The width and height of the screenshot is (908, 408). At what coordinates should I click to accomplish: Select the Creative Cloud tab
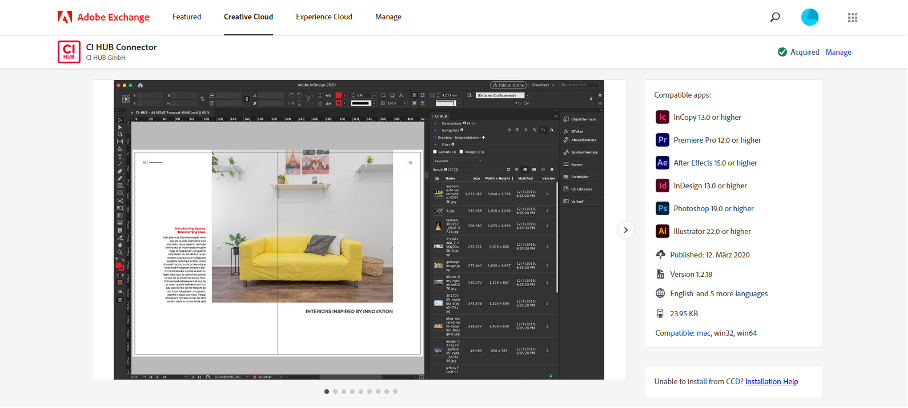[248, 17]
